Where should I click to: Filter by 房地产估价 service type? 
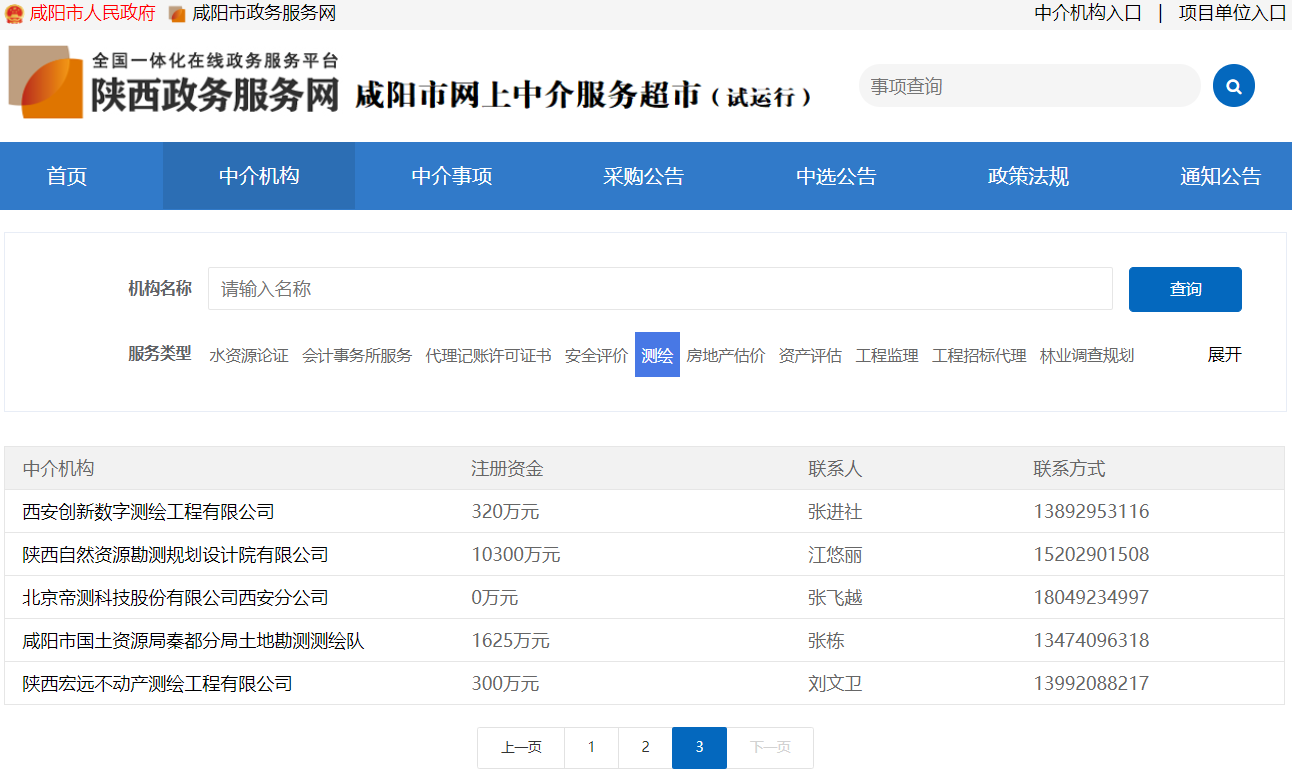pyautogui.click(x=726, y=355)
